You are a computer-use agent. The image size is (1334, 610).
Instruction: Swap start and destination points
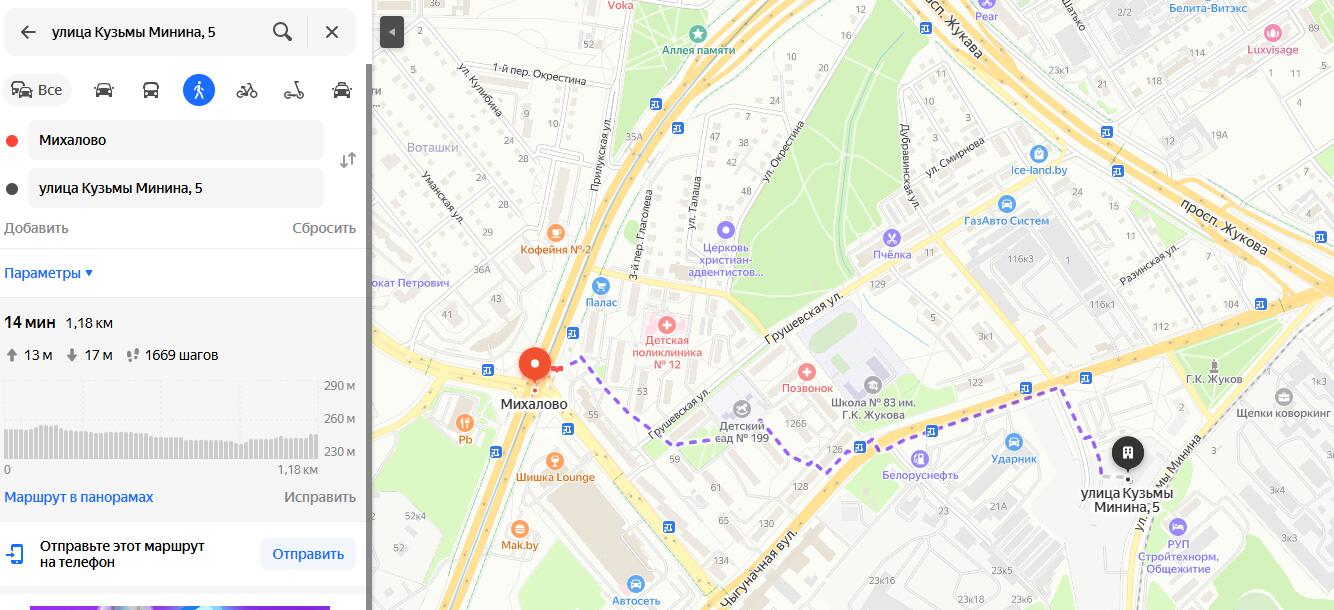(347, 160)
